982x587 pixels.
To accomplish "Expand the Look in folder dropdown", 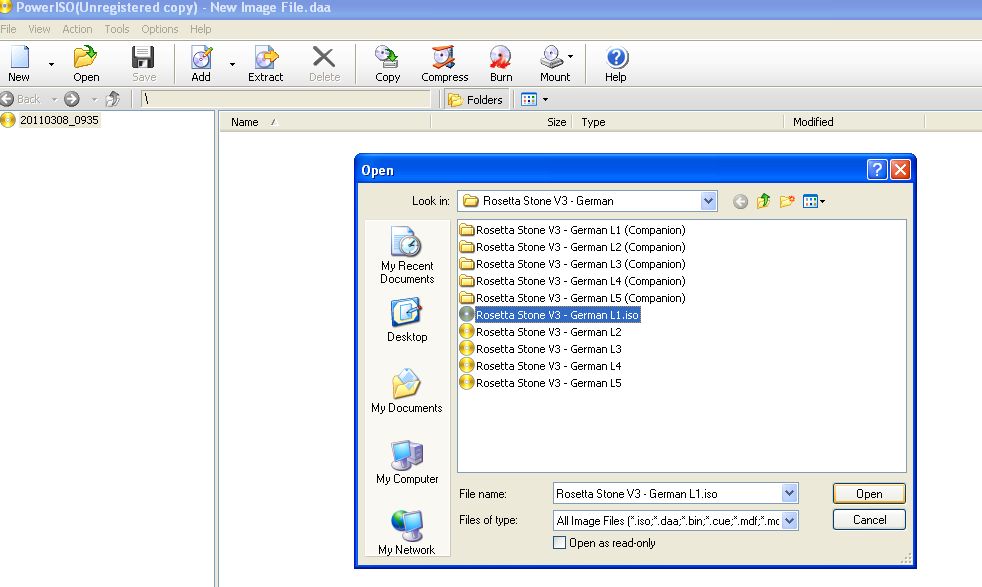I will pyautogui.click(x=709, y=201).
